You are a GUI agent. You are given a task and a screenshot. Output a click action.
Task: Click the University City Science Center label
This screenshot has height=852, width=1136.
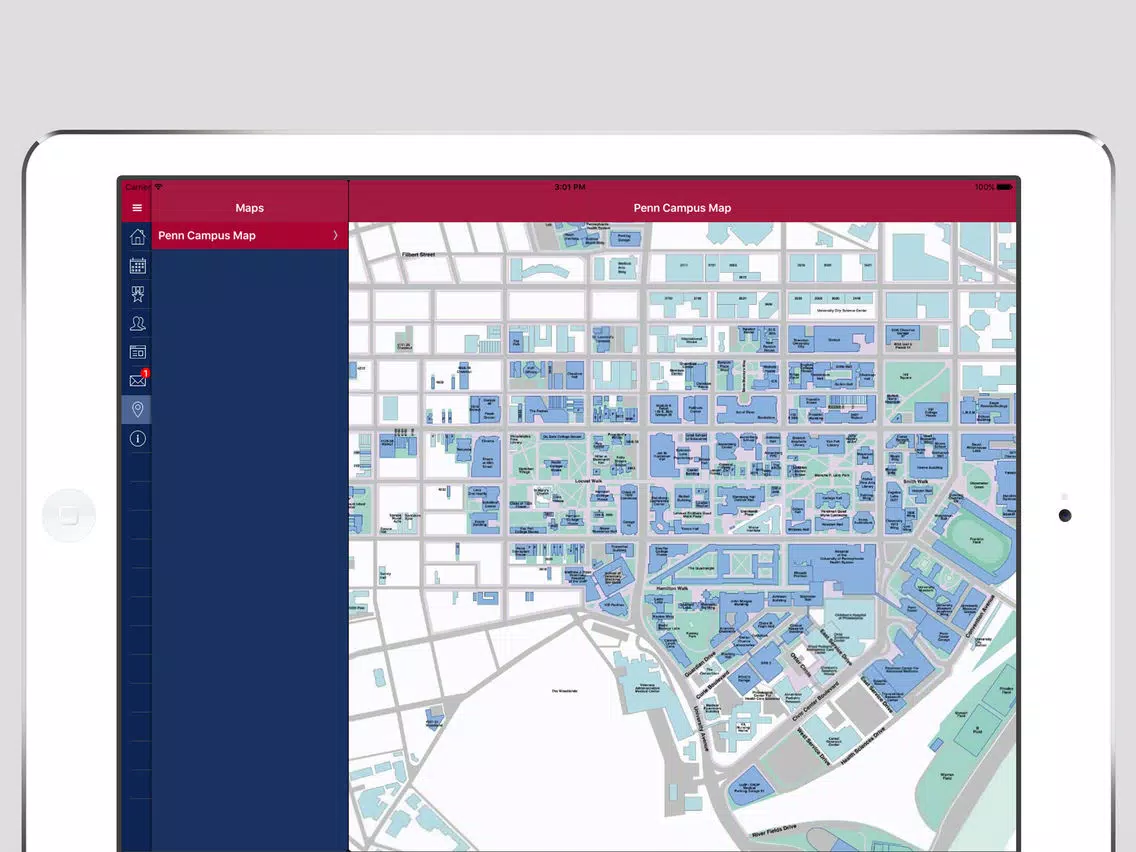coord(842,310)
